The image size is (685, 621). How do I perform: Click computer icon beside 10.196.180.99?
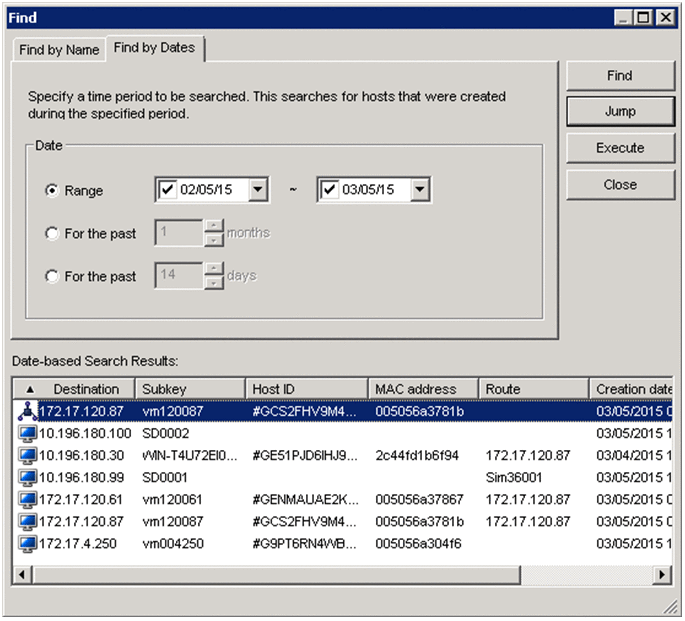pos(28,477)
